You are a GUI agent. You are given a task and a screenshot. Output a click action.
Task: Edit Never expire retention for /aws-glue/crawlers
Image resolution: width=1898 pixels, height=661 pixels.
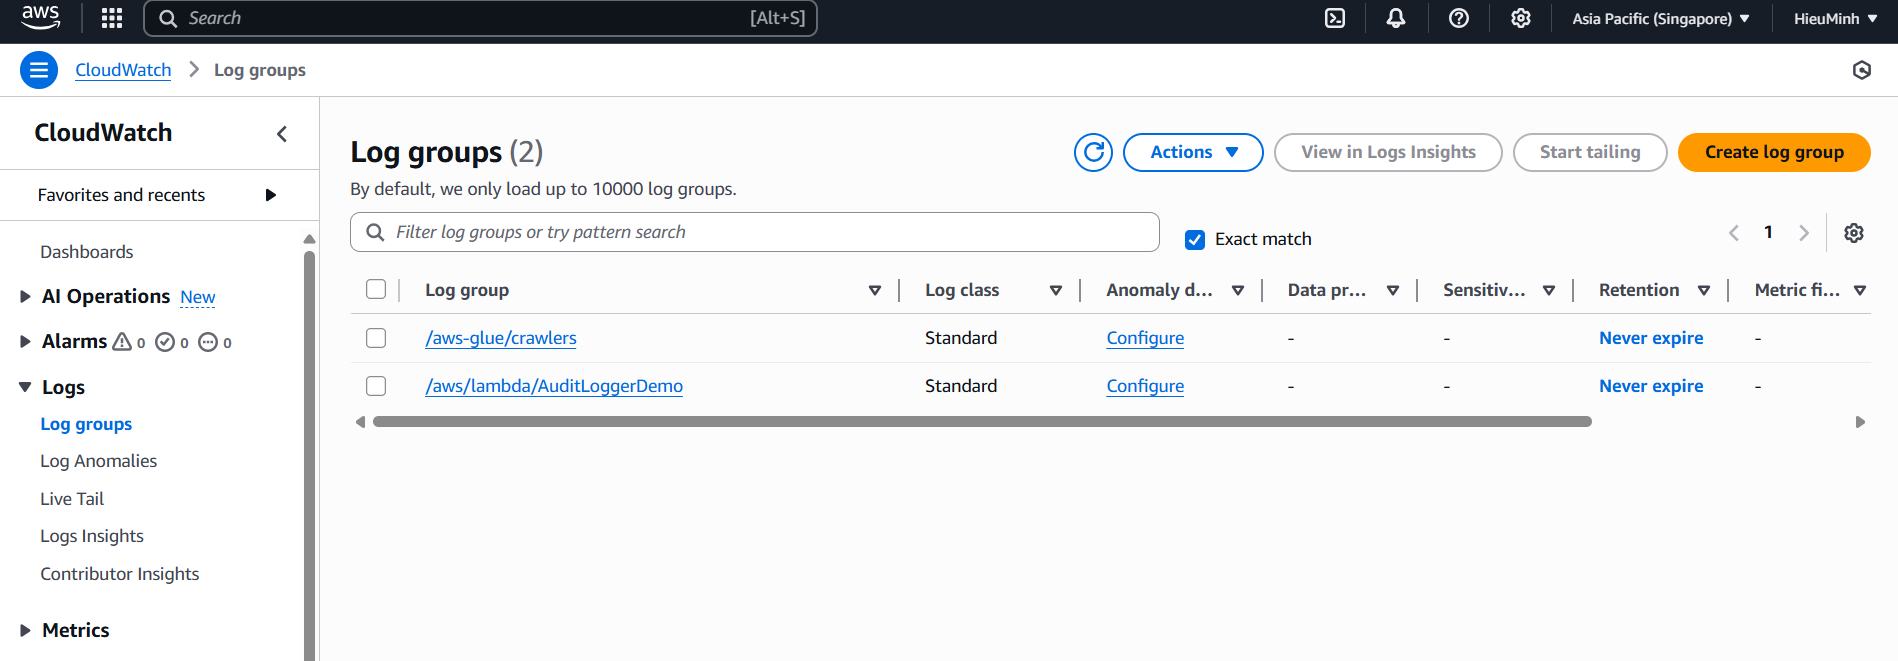click(x=1651, y=338)
